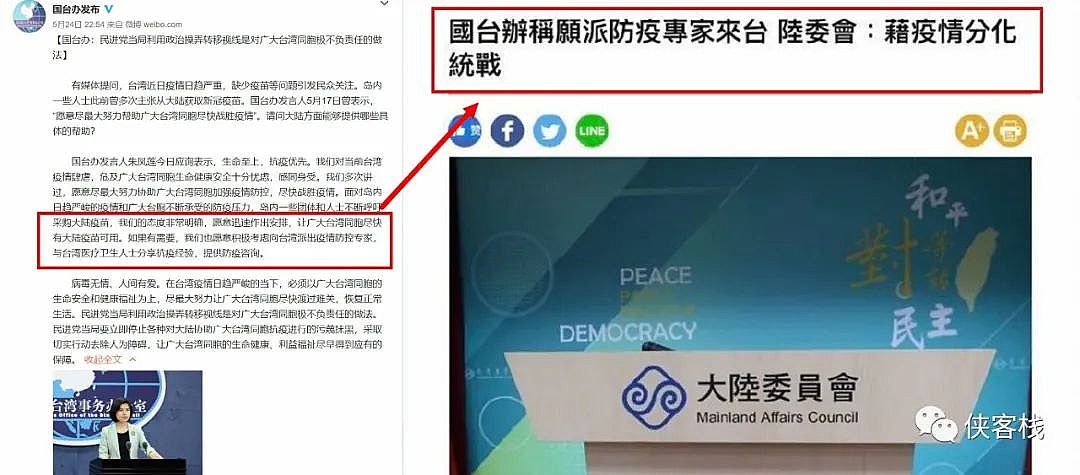This screenshot has width=1080, height=475.
Task: Open the Weibo post options chevron
Action: 384,4
